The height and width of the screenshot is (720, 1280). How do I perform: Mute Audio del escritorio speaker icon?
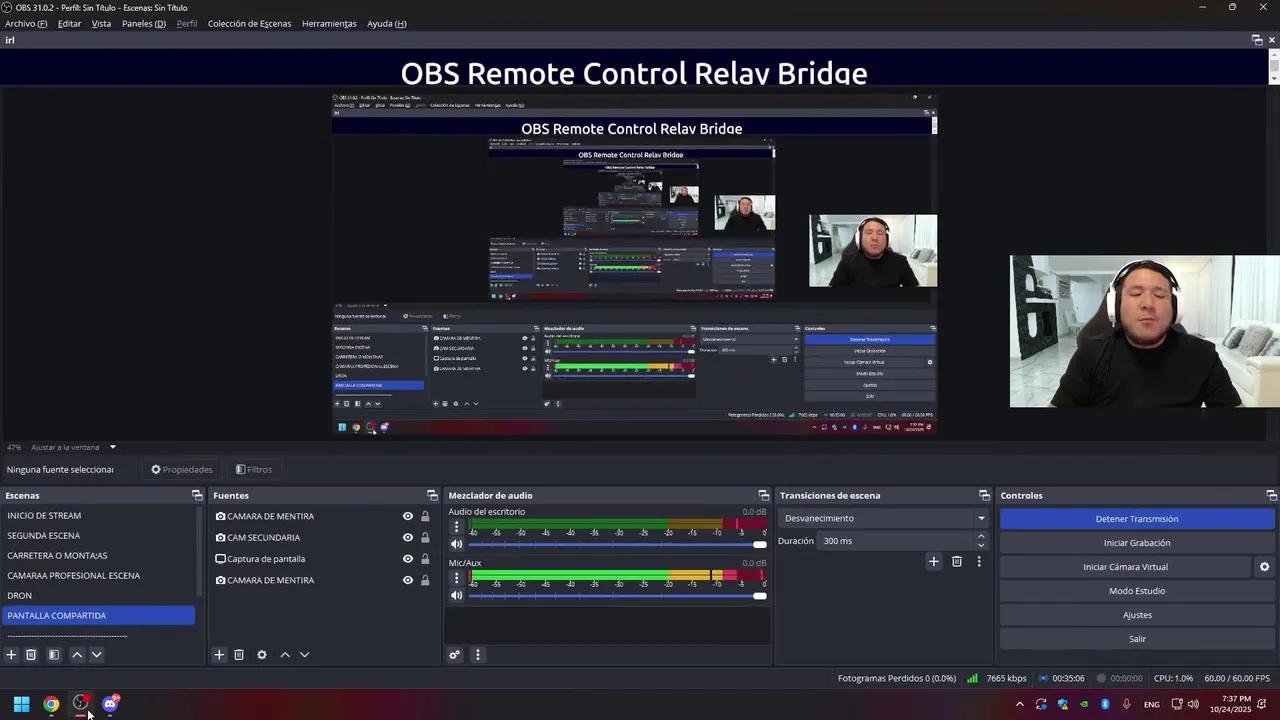(457, 544)
